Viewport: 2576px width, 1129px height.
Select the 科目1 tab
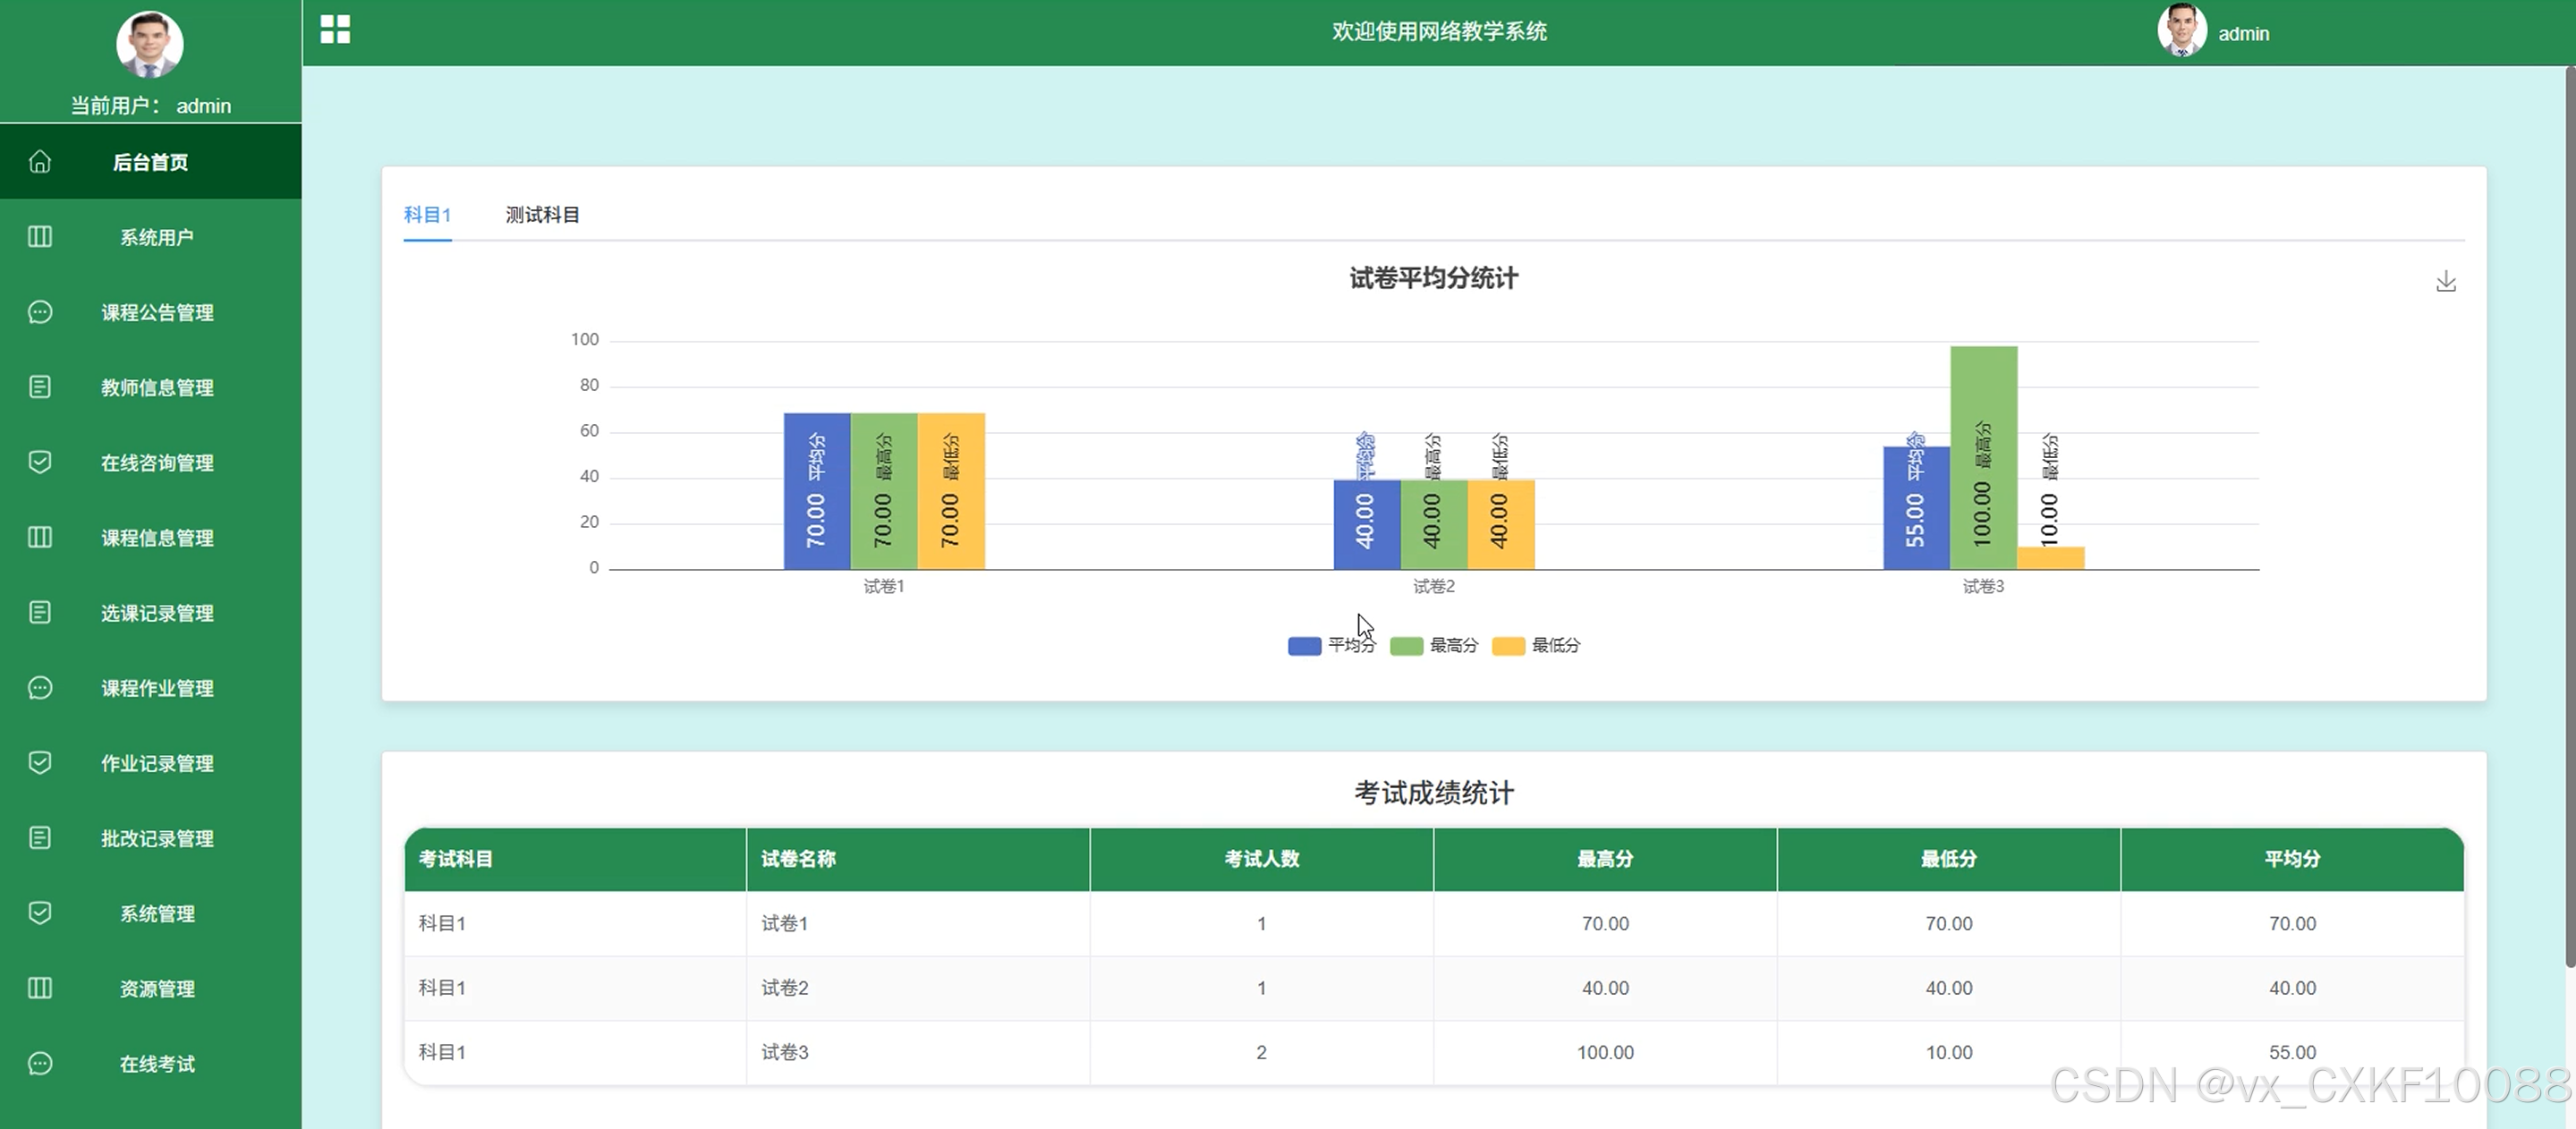(427, 215)
